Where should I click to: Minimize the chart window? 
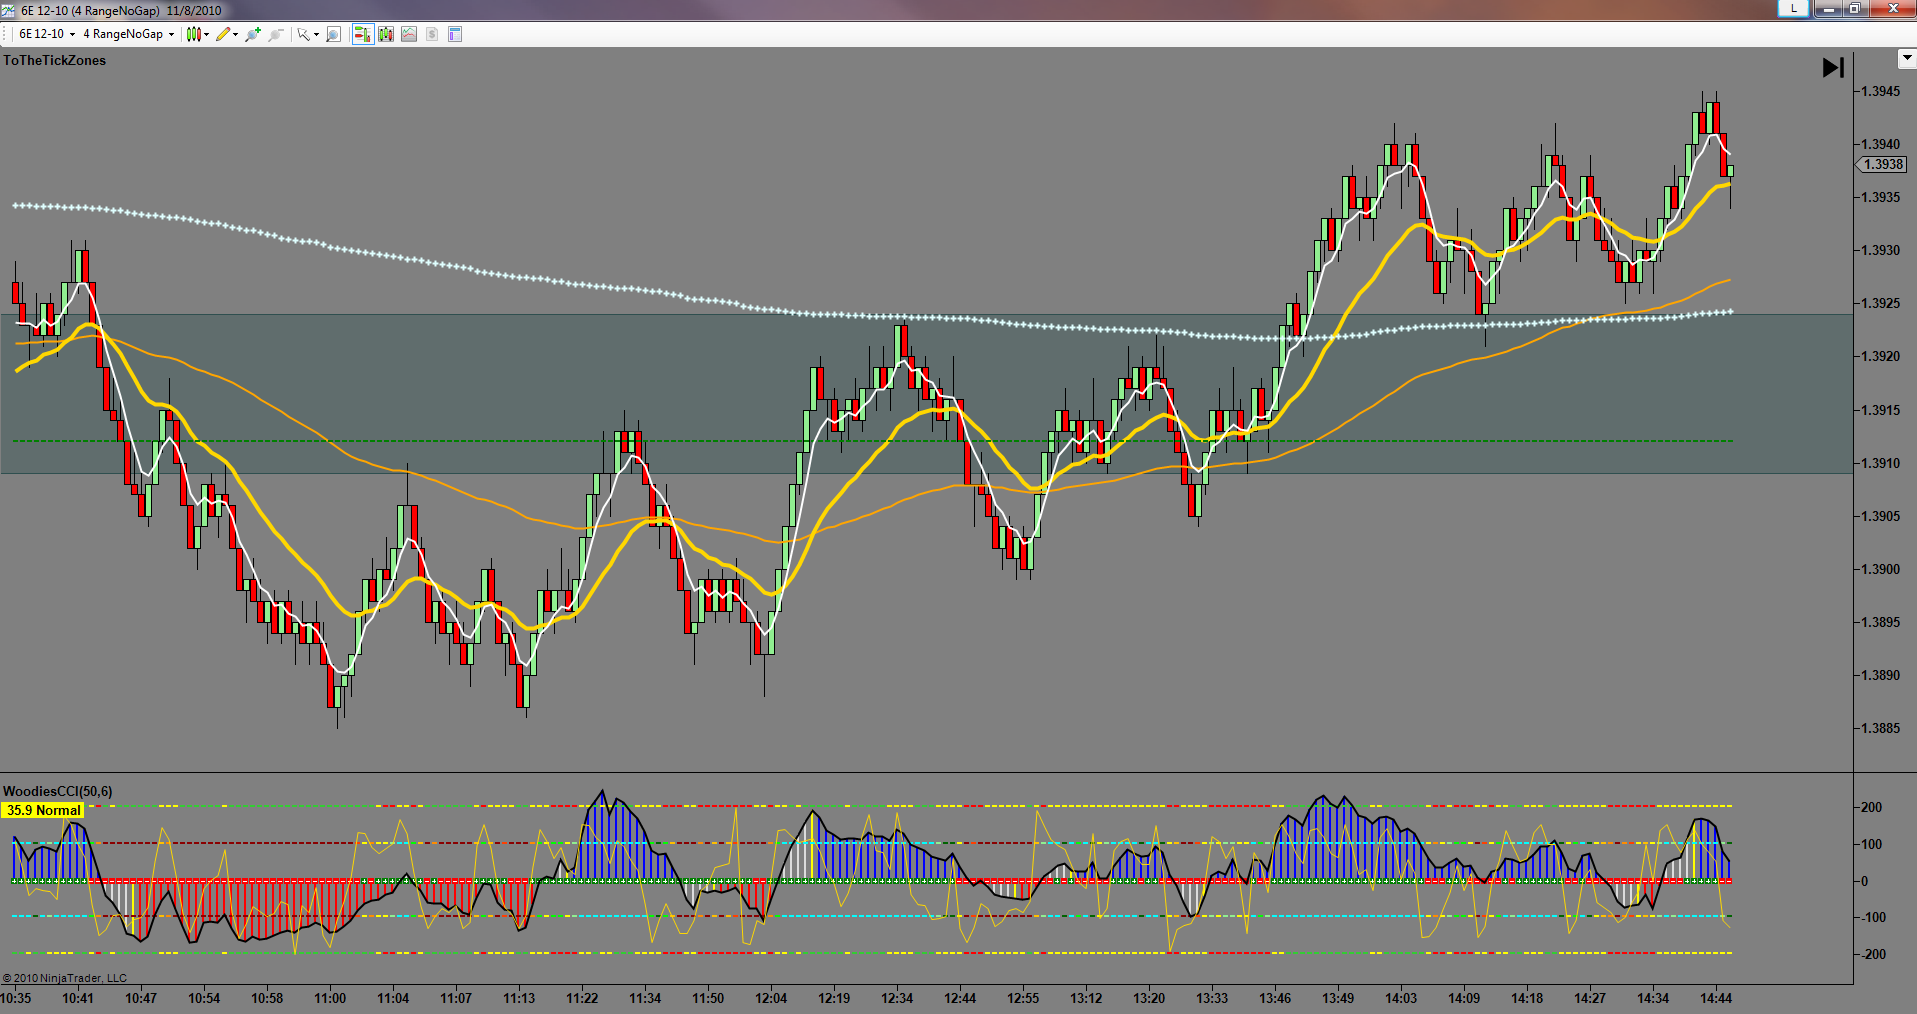pyautogui.click(x=1829, y=8)
